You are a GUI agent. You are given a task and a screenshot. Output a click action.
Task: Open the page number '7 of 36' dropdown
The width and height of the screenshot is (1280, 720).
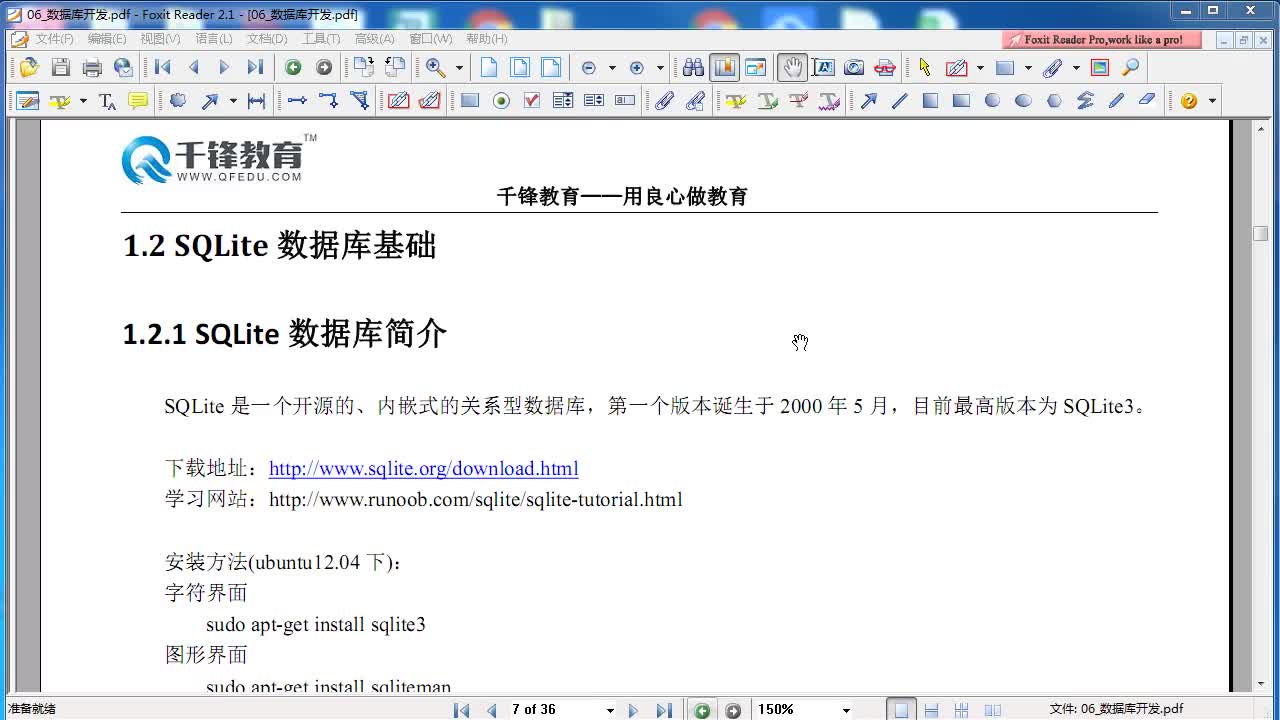[610, 710]
